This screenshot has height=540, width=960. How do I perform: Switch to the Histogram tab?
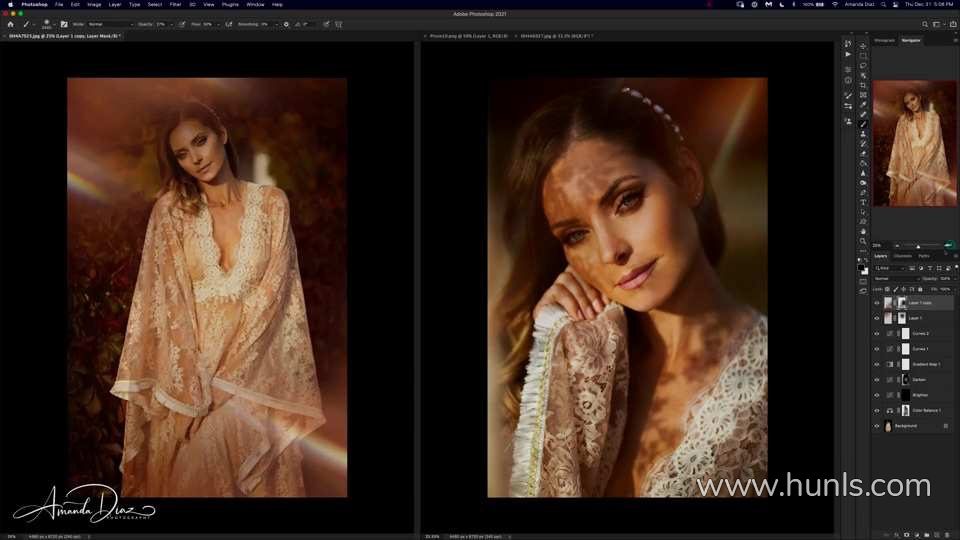pos(884,40)
